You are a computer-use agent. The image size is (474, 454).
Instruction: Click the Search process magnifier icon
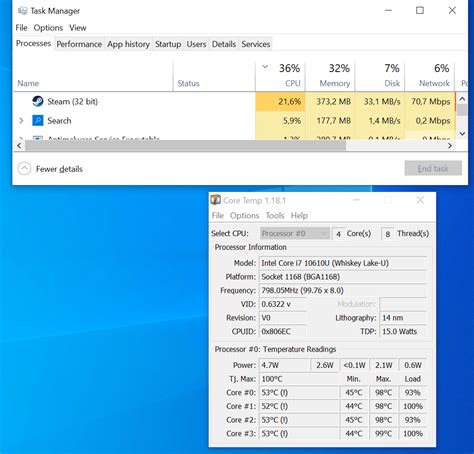click(38, 120)
